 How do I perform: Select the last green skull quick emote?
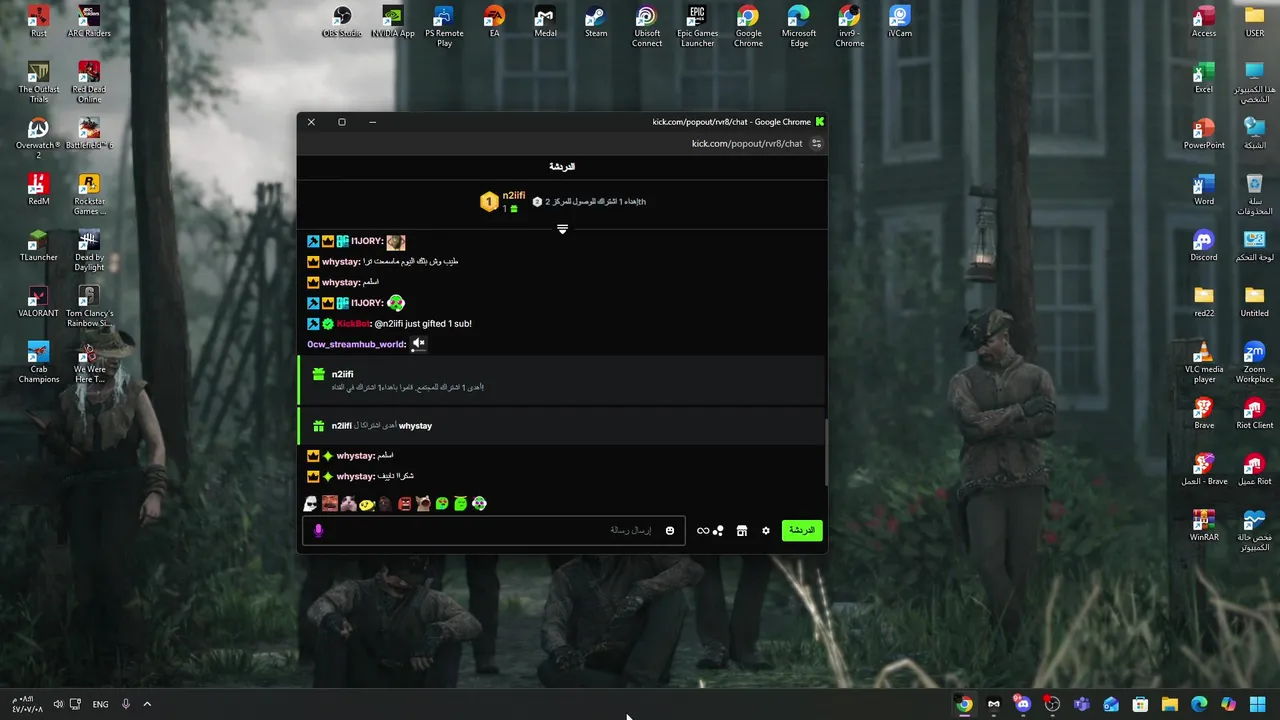[479, 504]
